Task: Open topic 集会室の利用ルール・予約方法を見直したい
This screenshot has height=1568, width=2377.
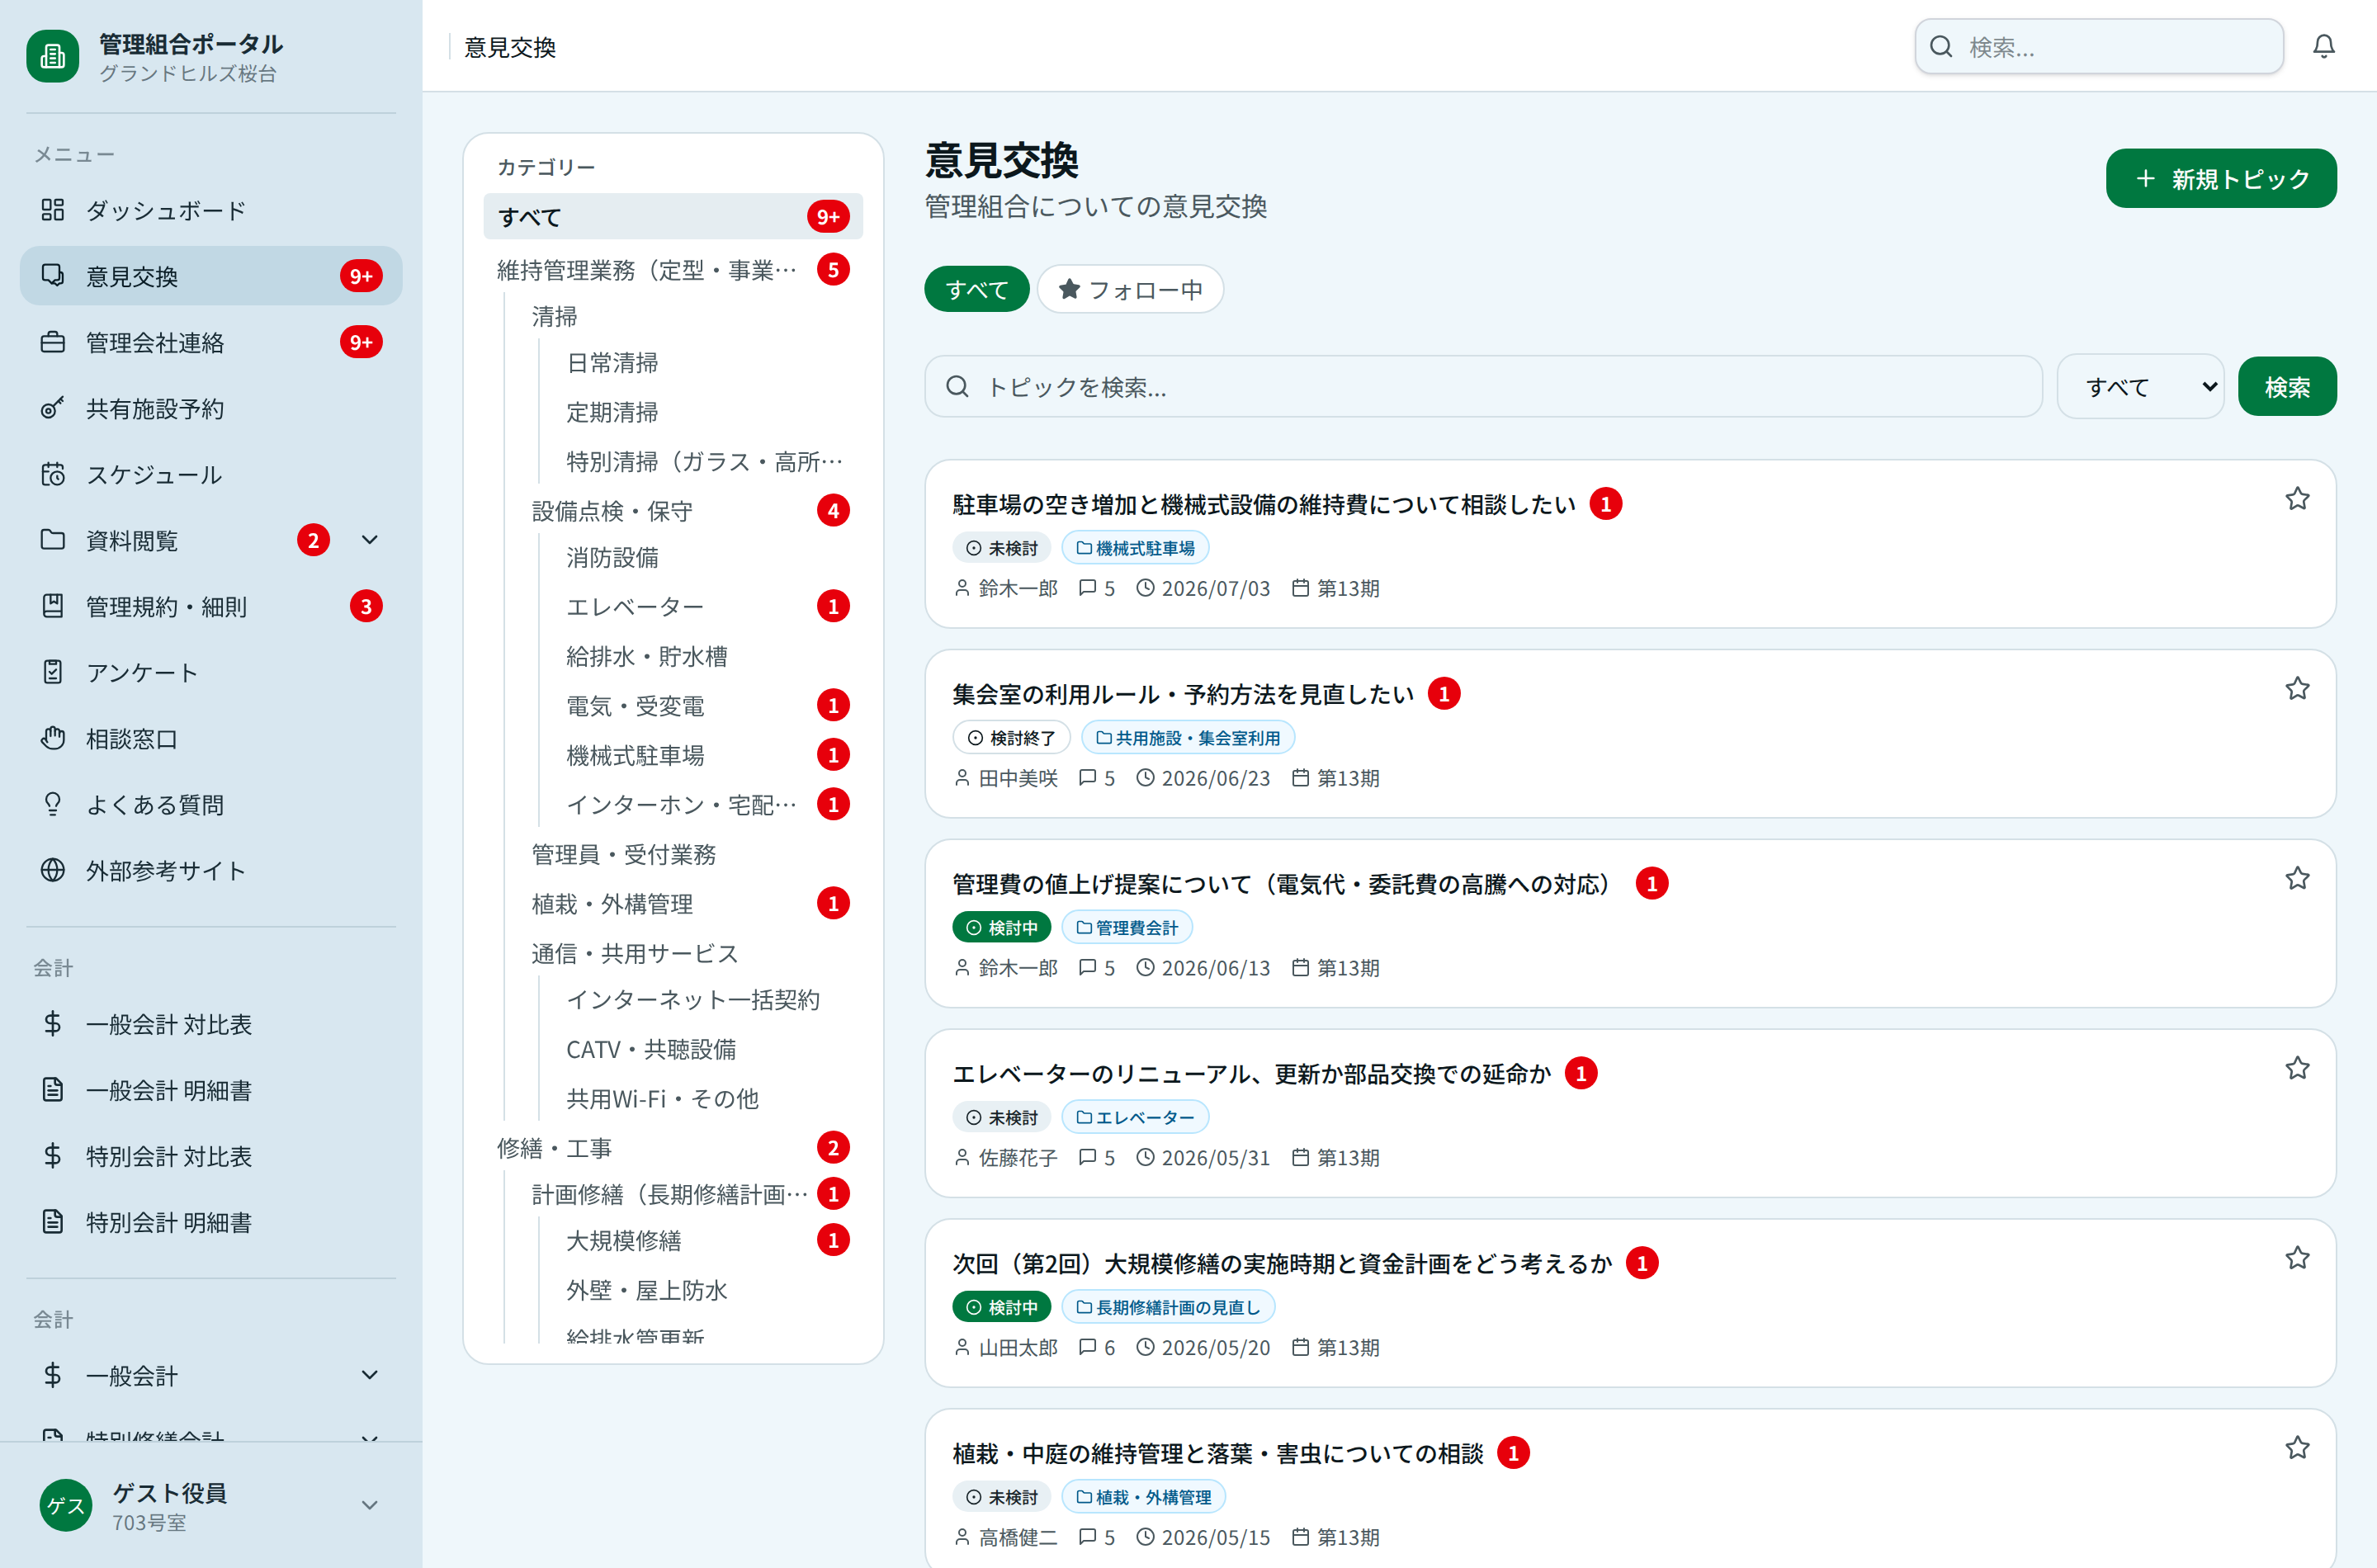Action: (x=1183, y=694)
